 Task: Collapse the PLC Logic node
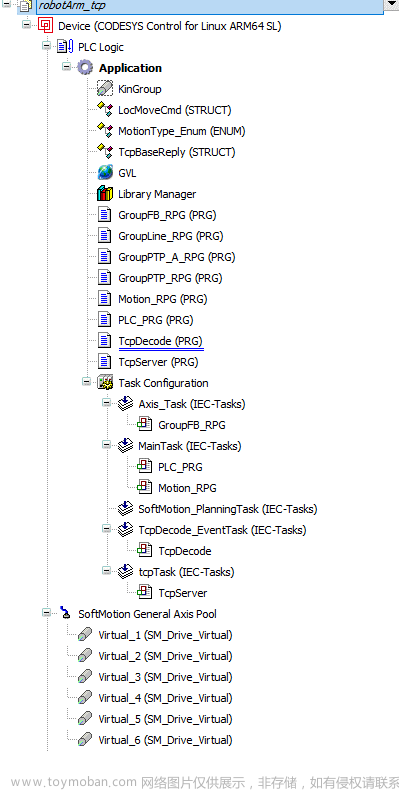tap(46, 45)
